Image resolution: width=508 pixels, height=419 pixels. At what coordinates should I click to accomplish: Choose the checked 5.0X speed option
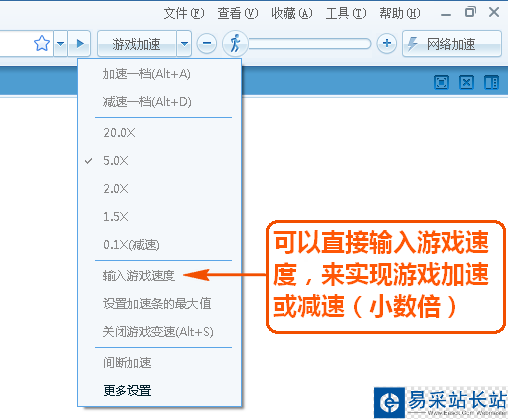pyautogui.click(x=160, y=161)
